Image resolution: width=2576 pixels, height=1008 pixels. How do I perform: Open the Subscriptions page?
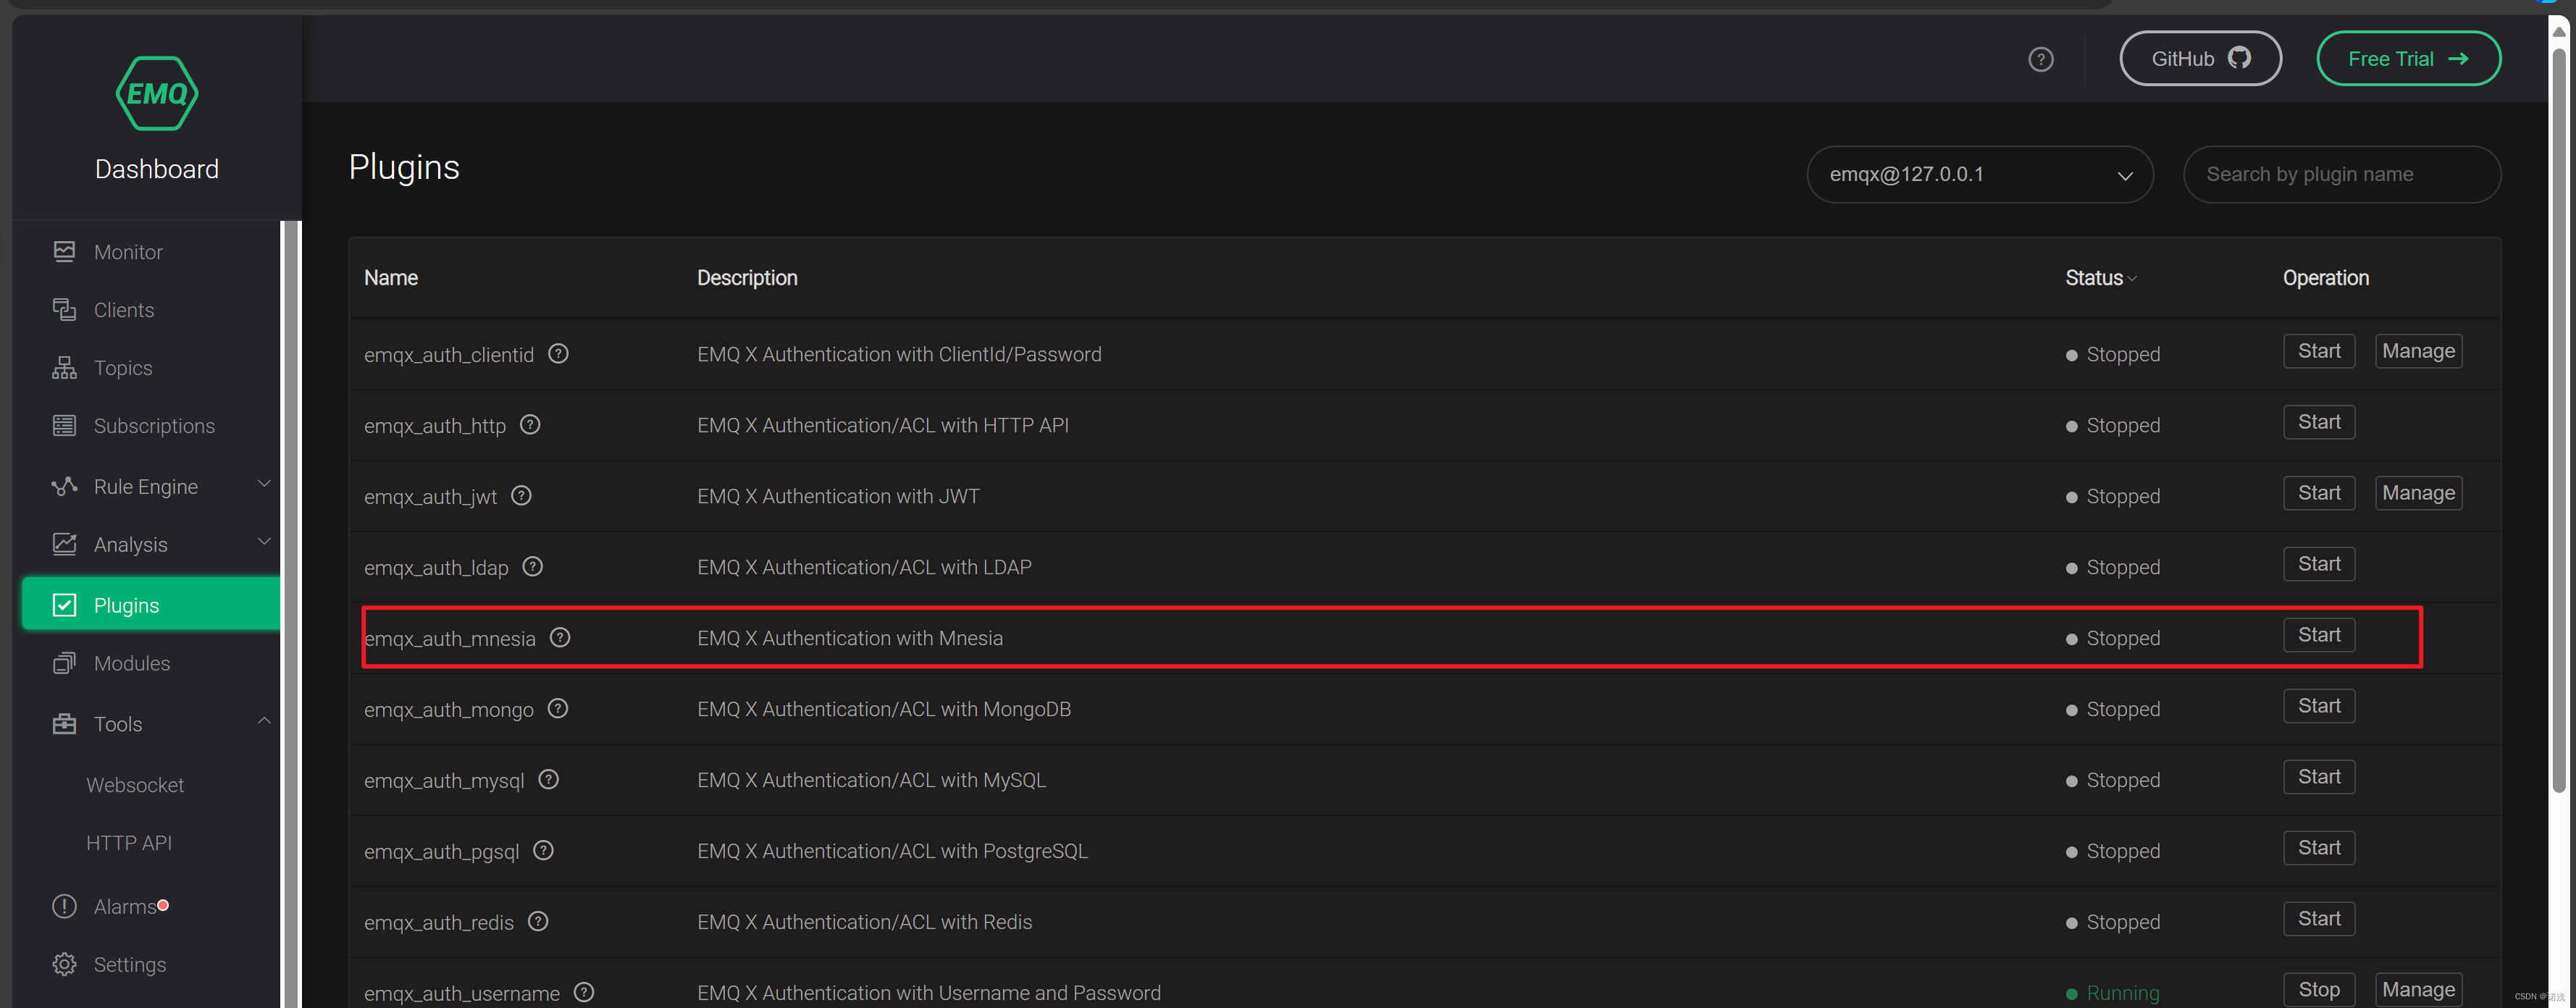[154, 426]
